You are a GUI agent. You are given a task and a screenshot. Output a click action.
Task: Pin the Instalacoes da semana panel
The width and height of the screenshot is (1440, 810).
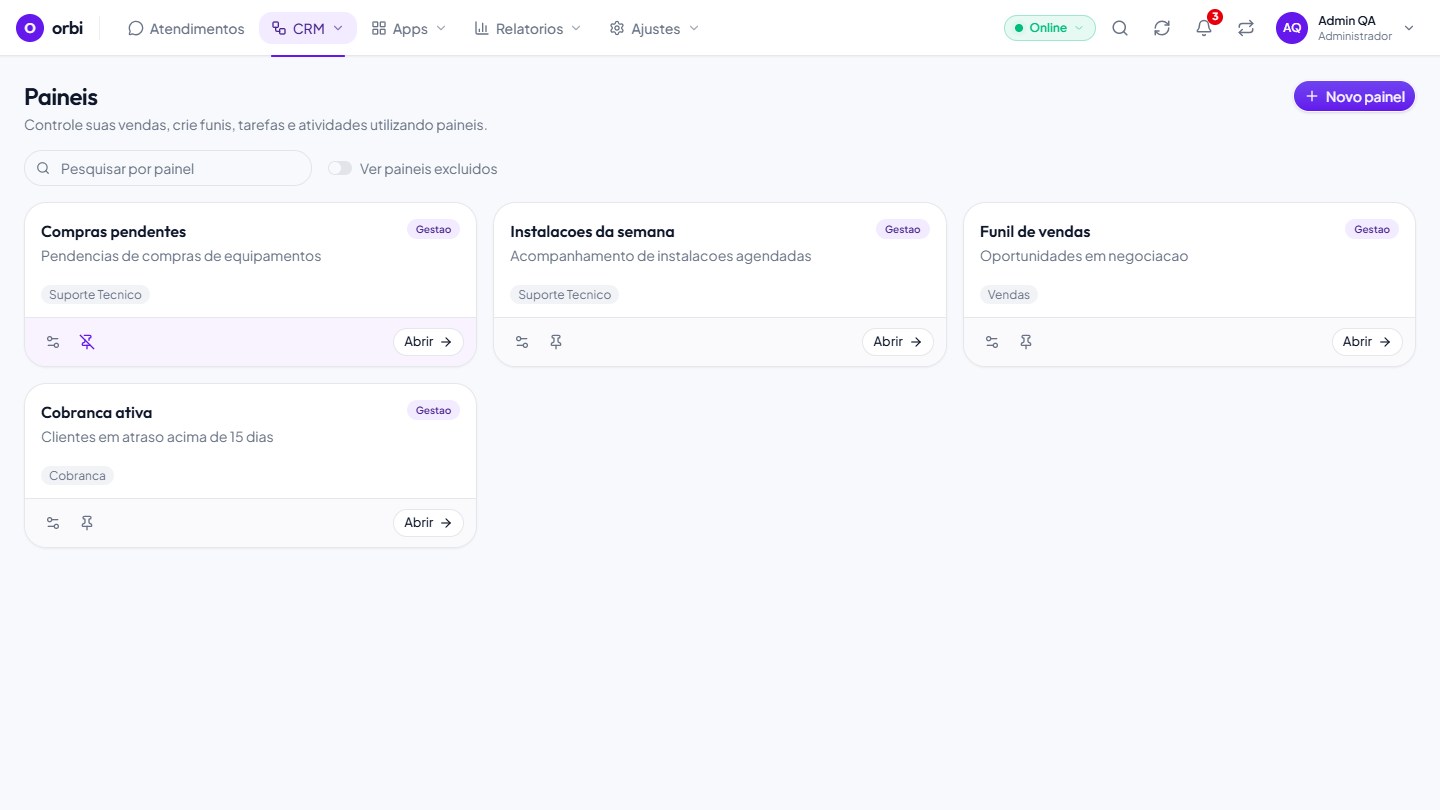[556, 342]
